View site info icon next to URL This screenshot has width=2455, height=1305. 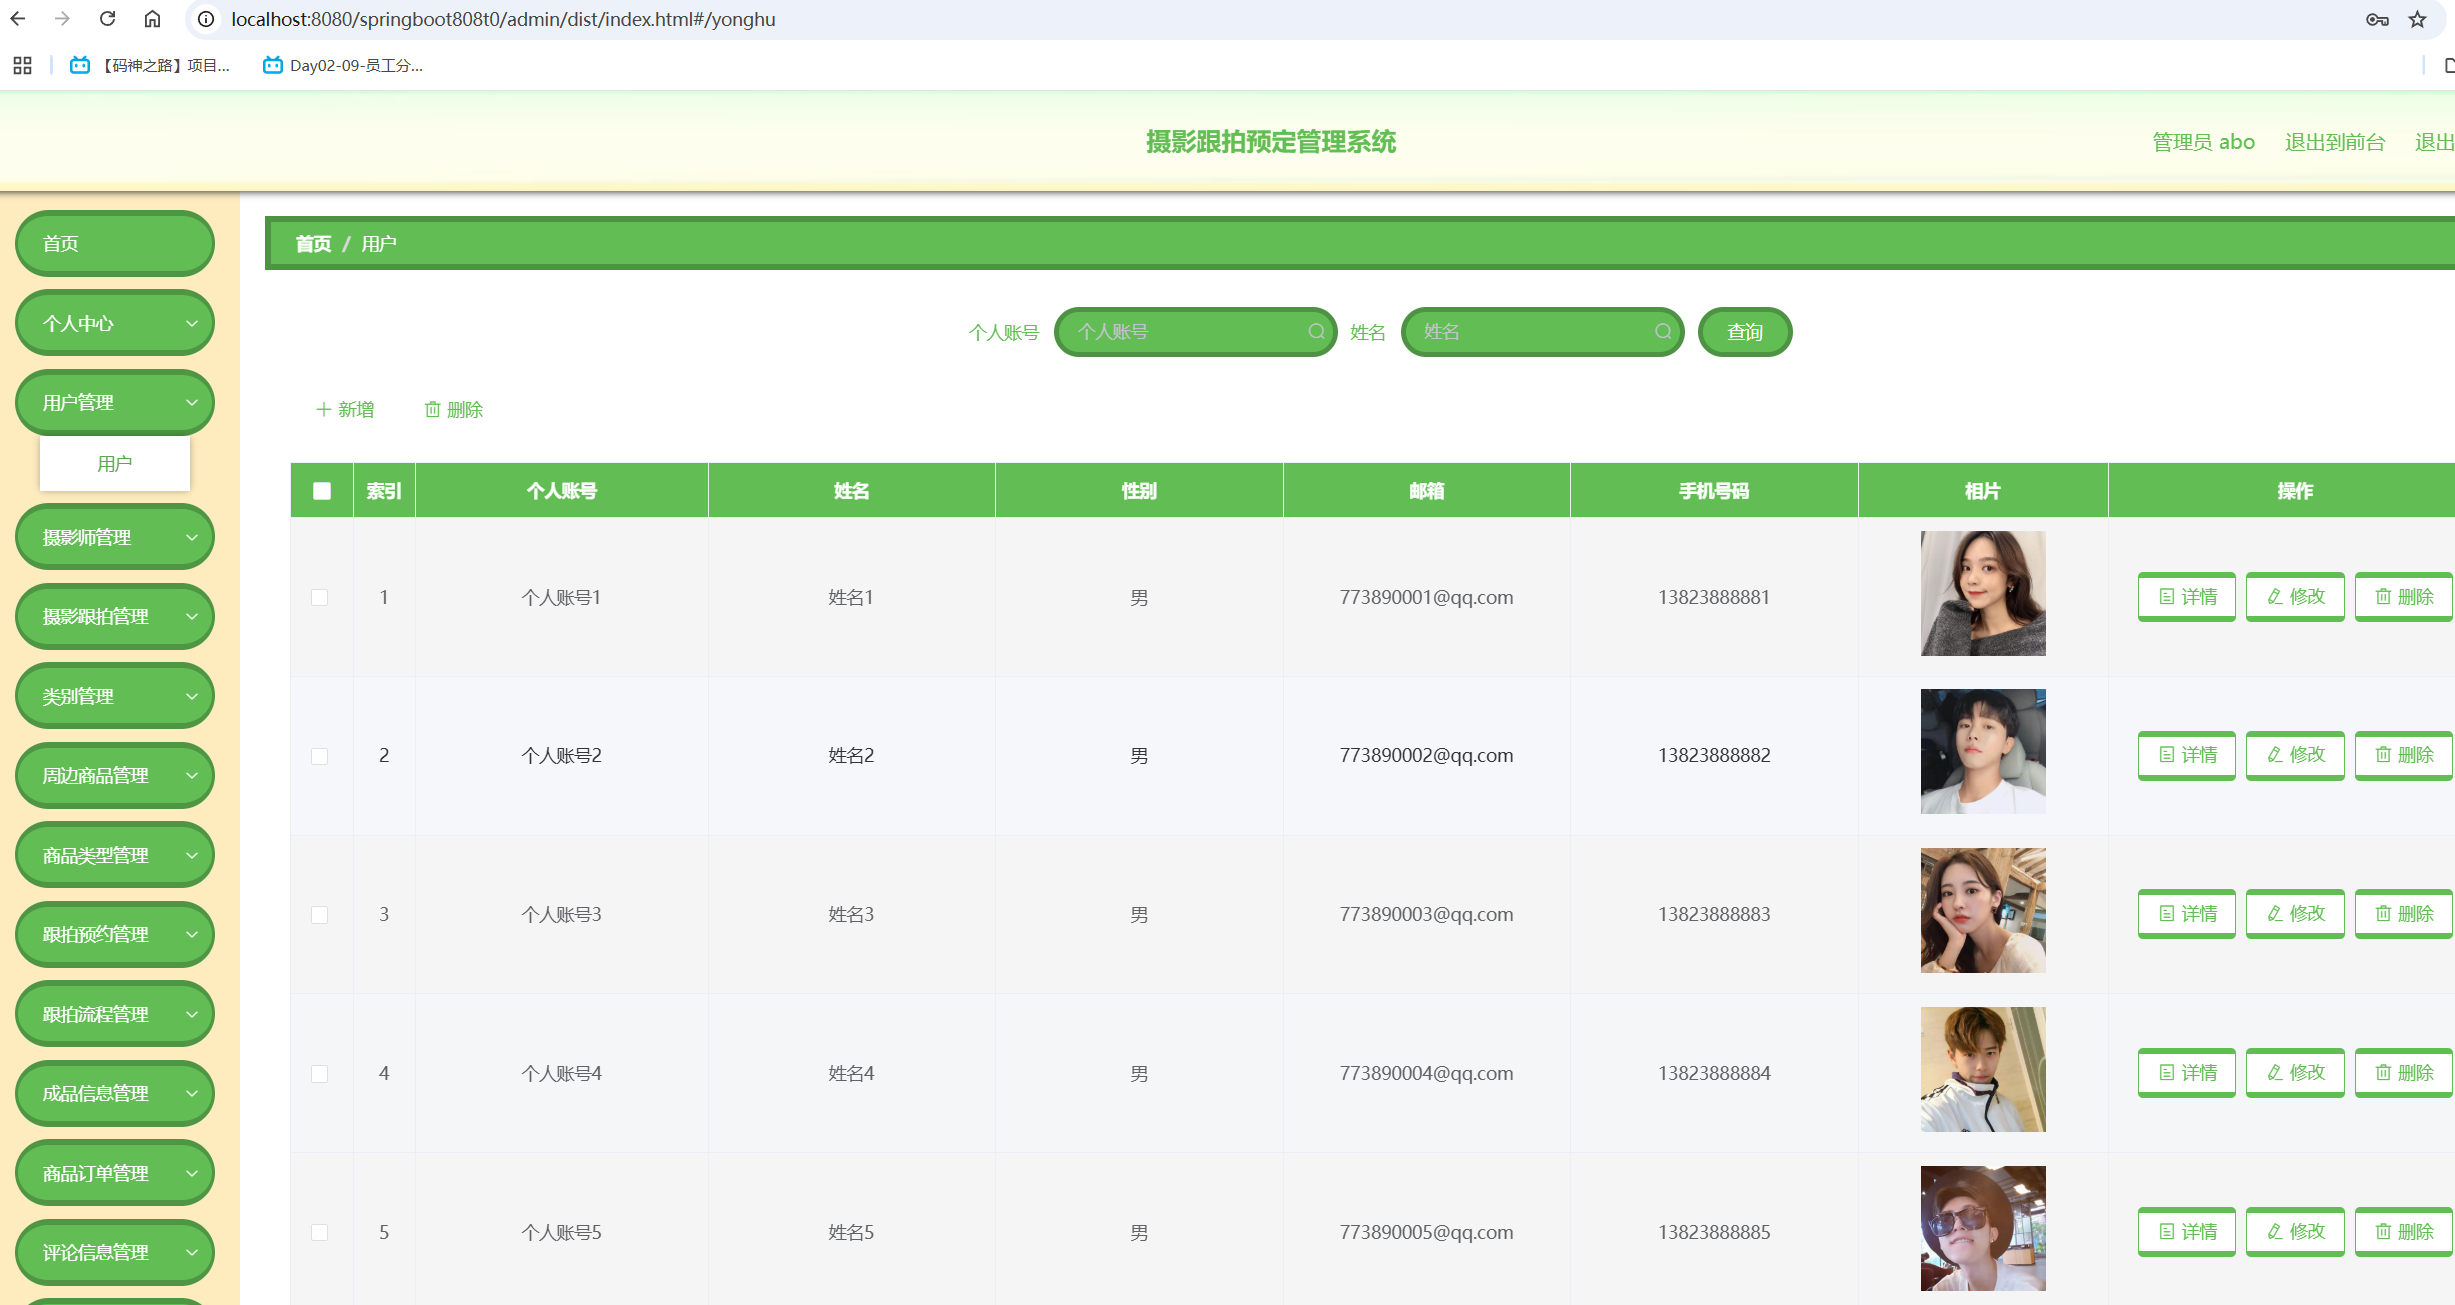point(206,19)
